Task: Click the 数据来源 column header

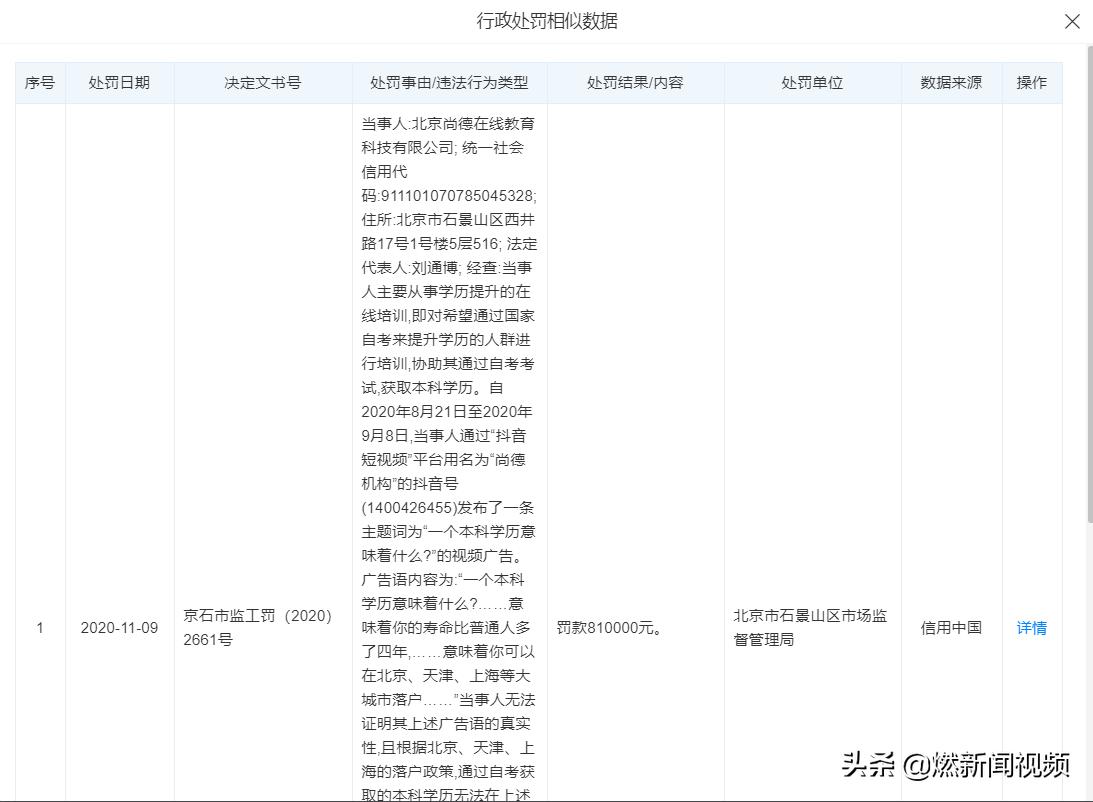Action: click(x=949, y=83)
